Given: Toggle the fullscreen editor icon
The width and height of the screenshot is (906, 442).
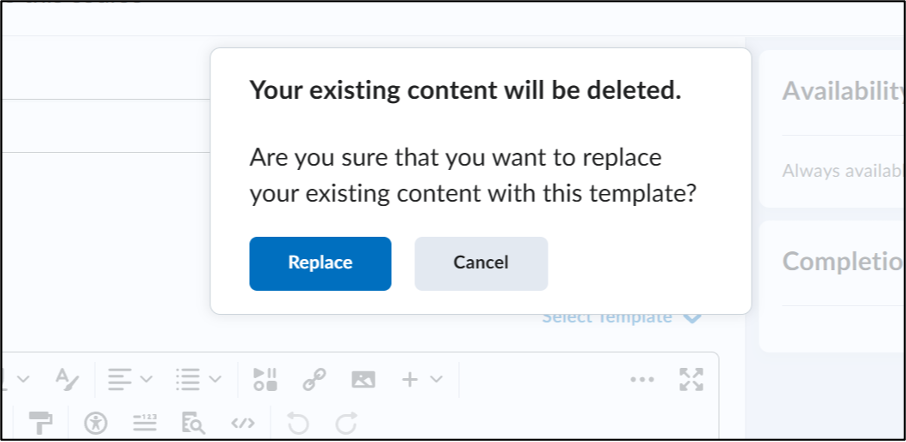Looking at the screenshot, I should pyautogui.click(x=691, y=380).
